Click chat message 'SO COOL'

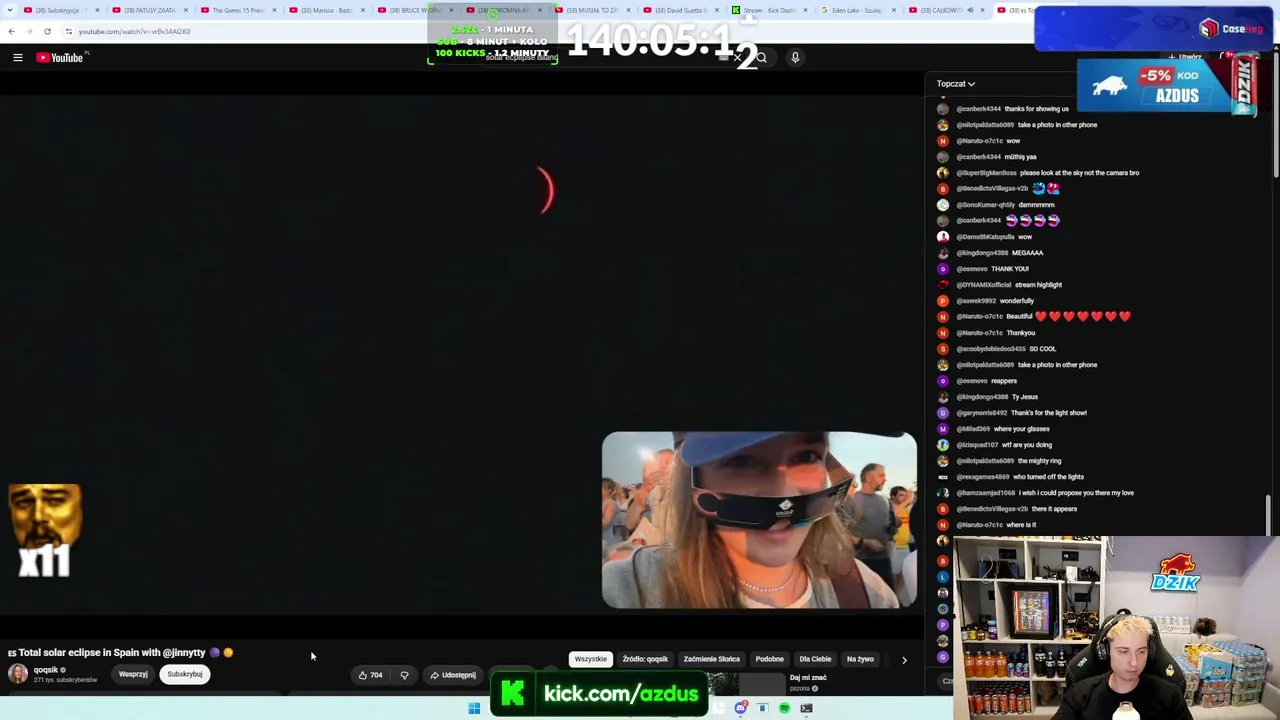(1042, 349)
